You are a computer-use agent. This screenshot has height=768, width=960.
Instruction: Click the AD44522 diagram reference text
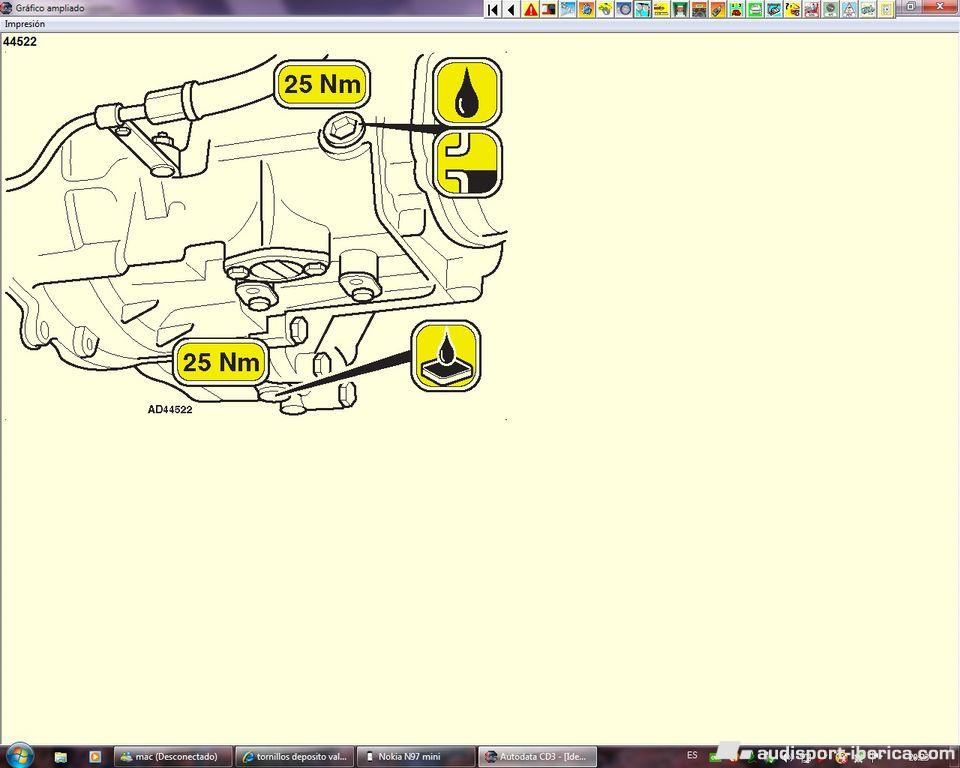point(170,410)
